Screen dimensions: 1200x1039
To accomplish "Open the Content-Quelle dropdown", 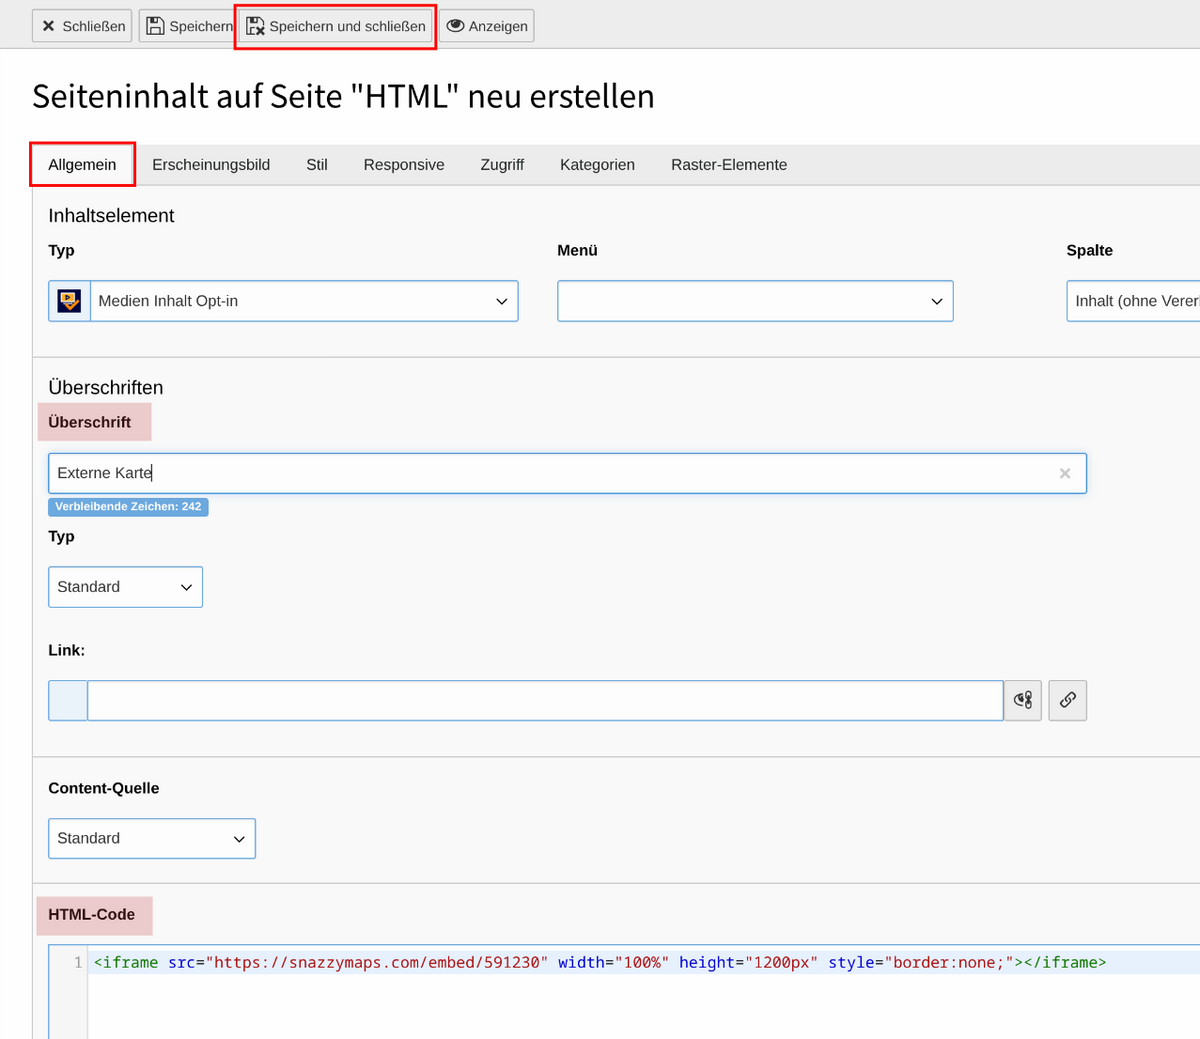I will click(151, 838).
